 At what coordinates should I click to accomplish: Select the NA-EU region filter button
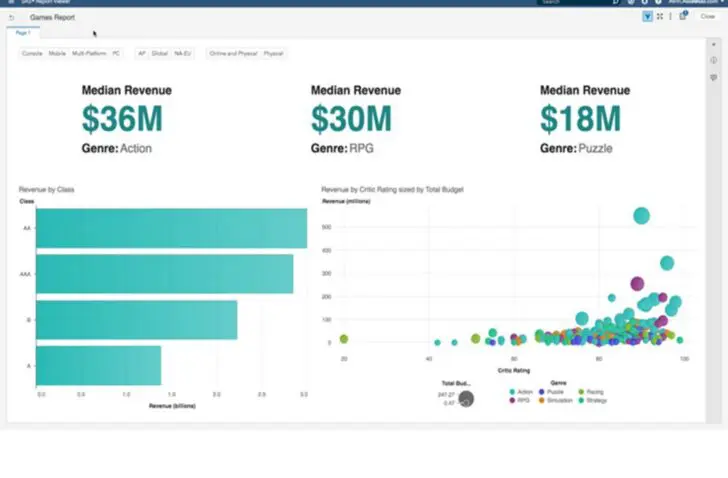point(182,53)
